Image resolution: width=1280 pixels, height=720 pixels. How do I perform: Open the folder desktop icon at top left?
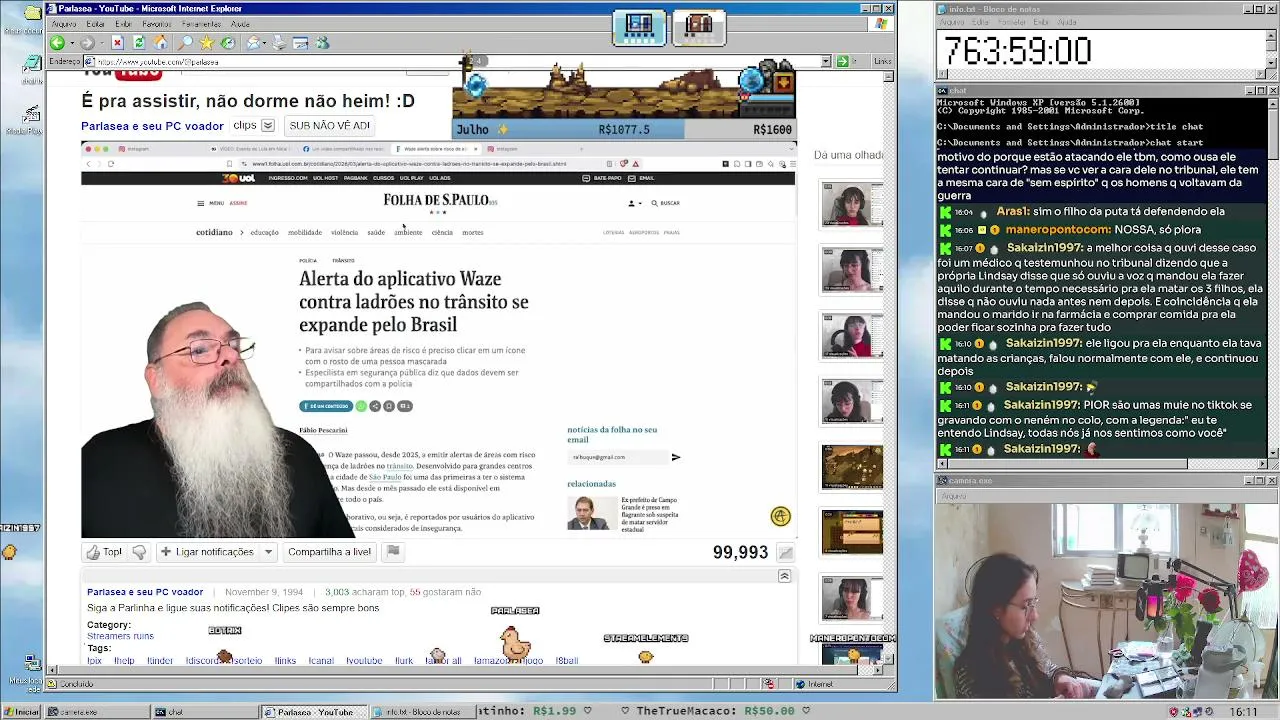point(31,13)
